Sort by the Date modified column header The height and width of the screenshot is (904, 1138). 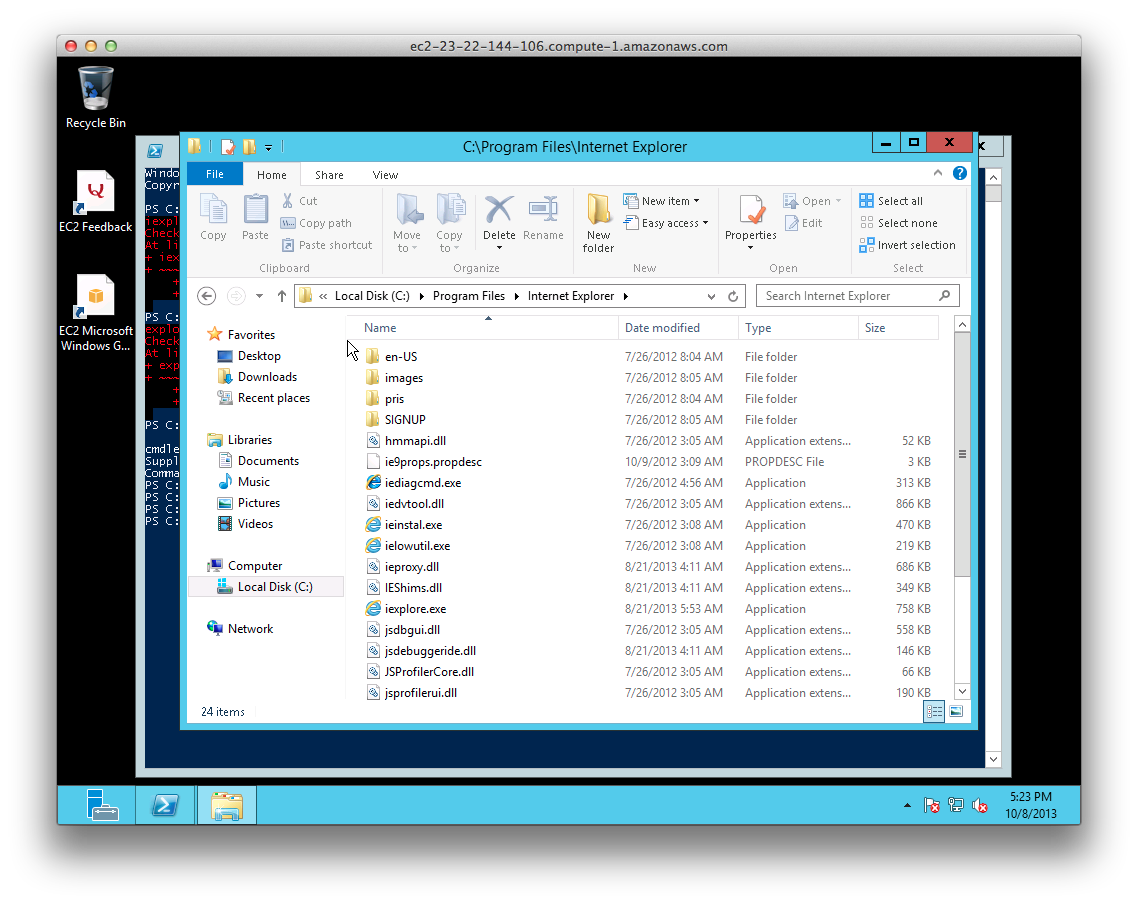[x=678, y=328]
